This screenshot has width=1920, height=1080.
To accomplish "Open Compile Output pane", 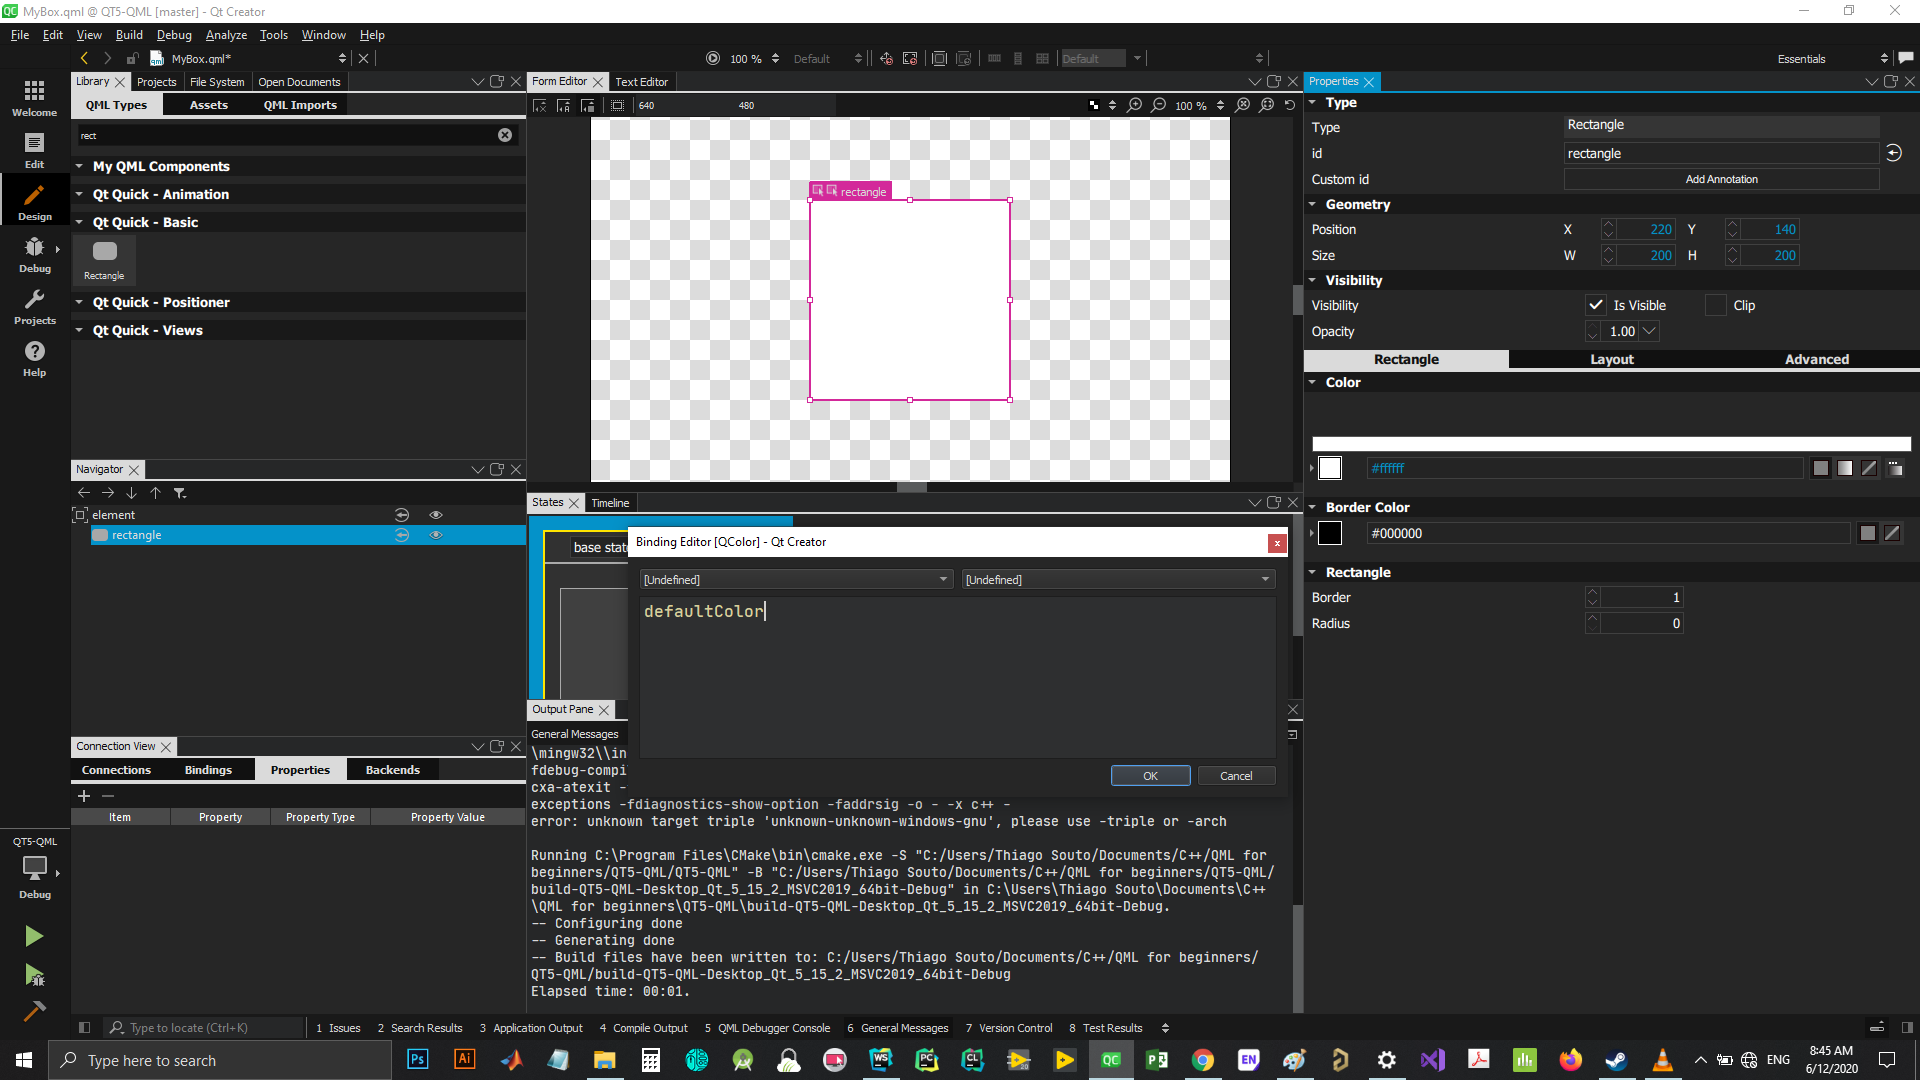I will [x=643, y=1028].
